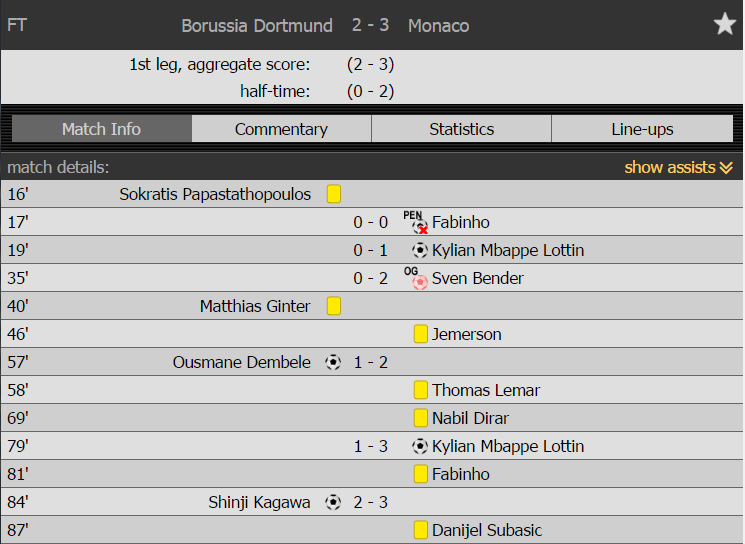Click the goal ball icon at 19 minutes

(420, 250)
